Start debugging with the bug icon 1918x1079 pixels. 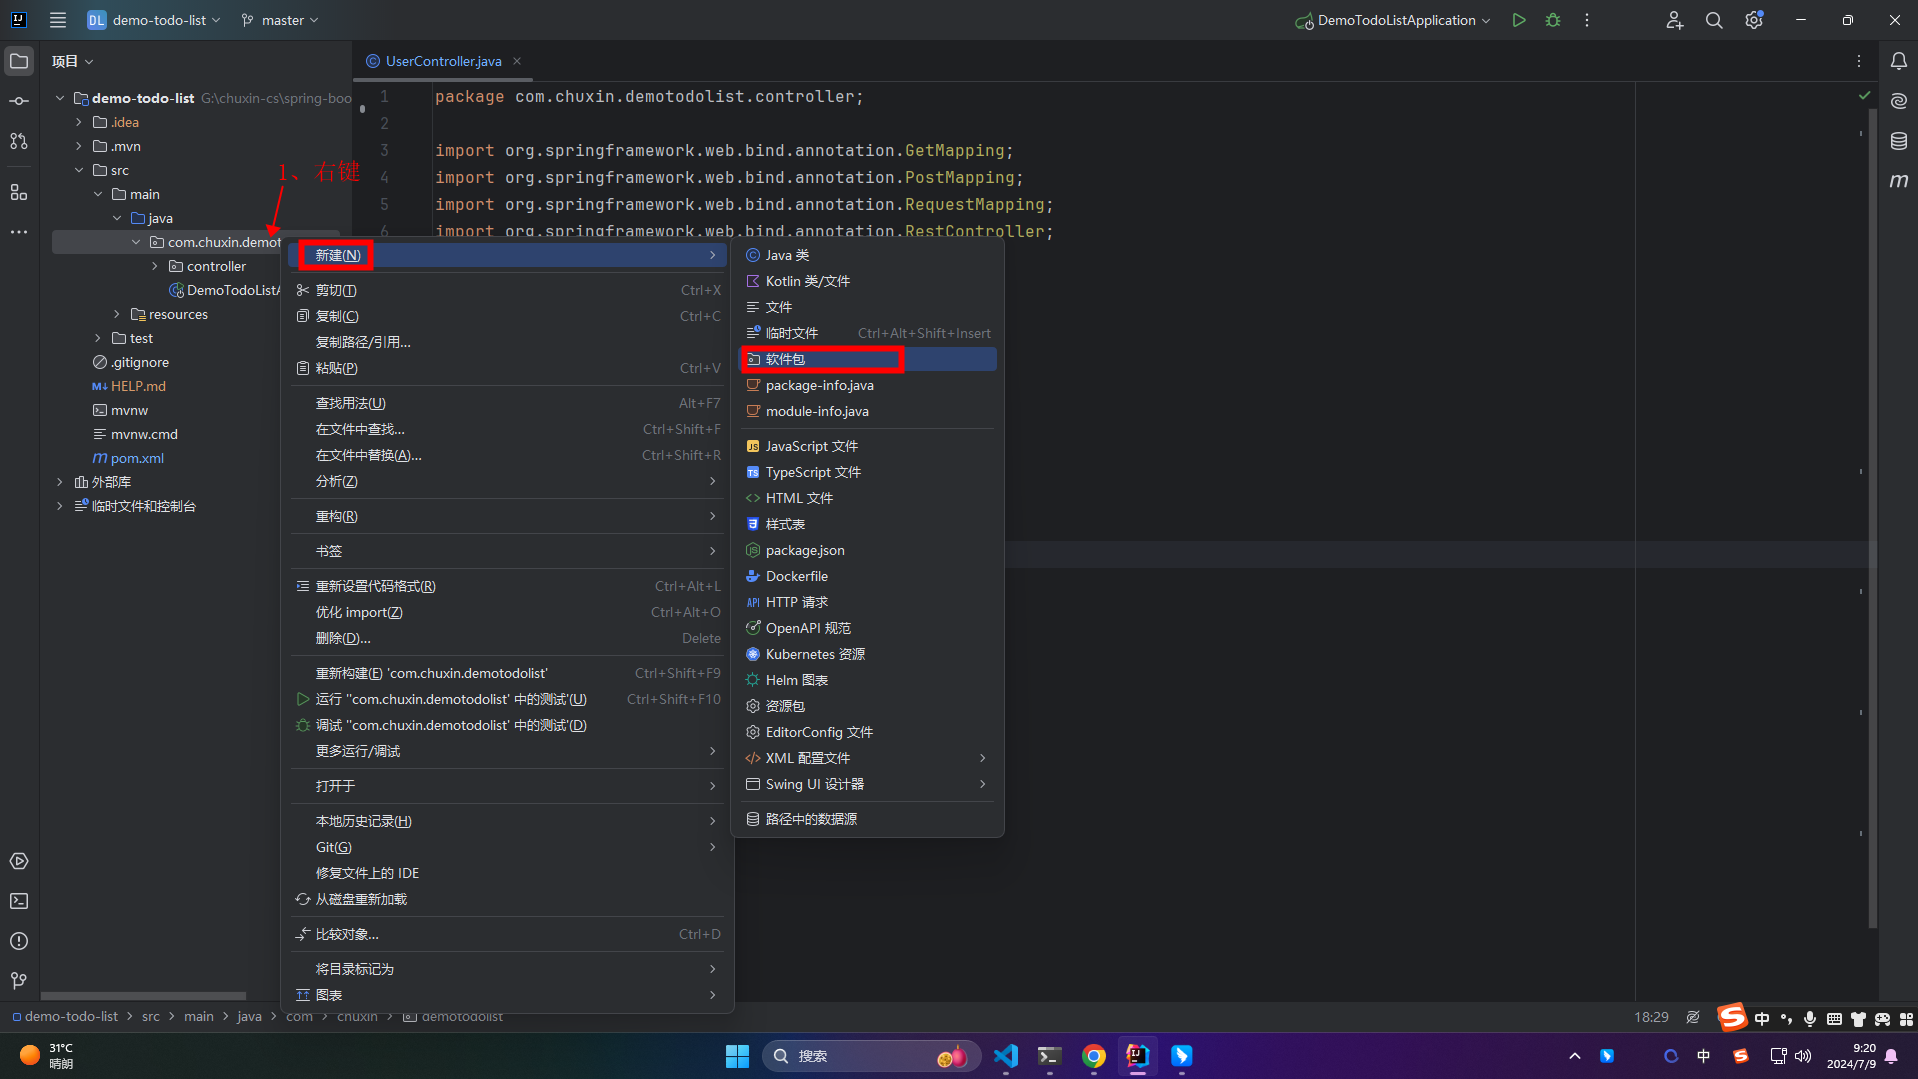click(x=1553, y=20)
